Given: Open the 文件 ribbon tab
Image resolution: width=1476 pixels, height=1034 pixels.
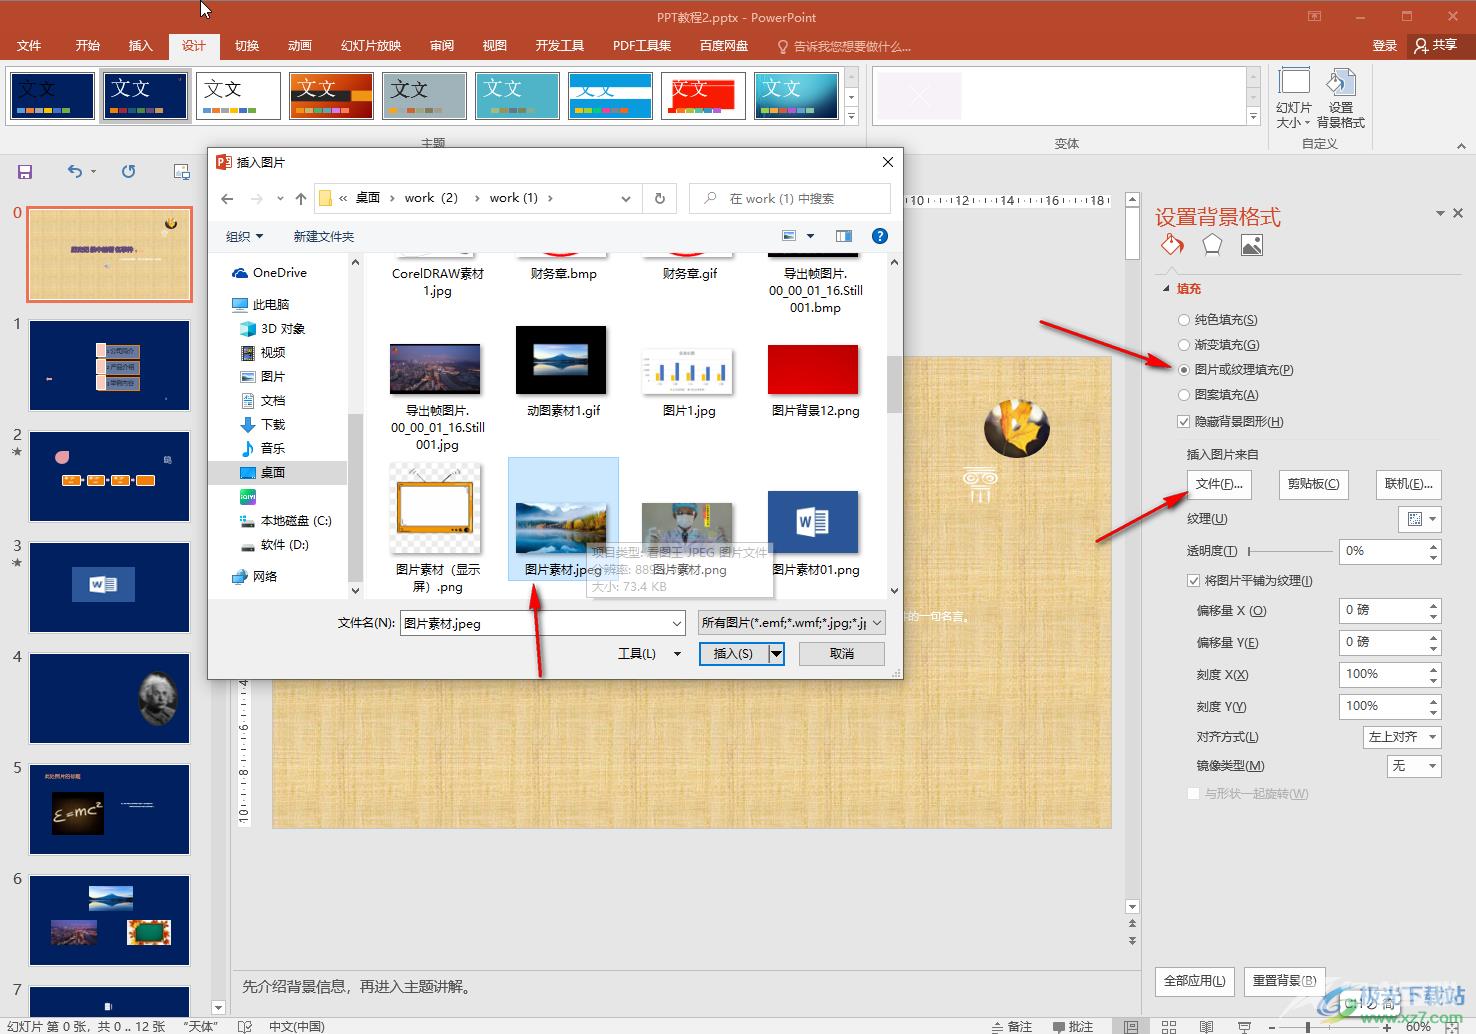Looking at the screenshot, I should [x=29, y=46].
